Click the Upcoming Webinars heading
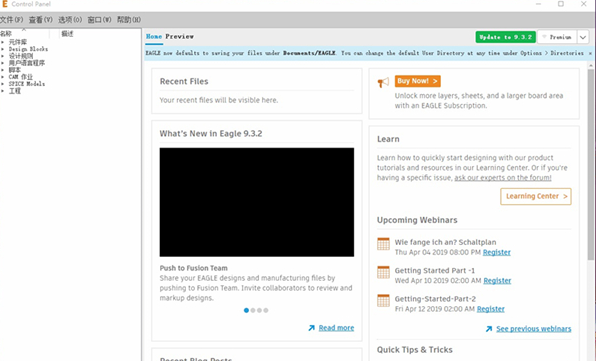Viewport: 596px width, 361px height. click(x=417, y=220)
